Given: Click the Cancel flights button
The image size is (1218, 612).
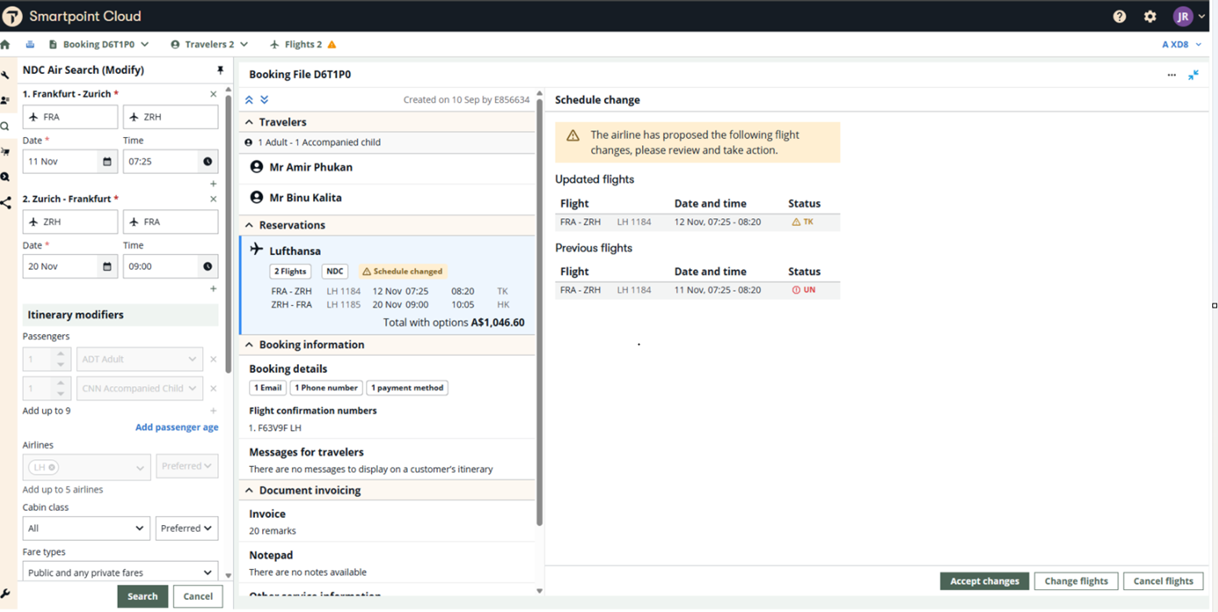Looking at the screenshot, I should pyautogui.click(x=1162, y=581).
